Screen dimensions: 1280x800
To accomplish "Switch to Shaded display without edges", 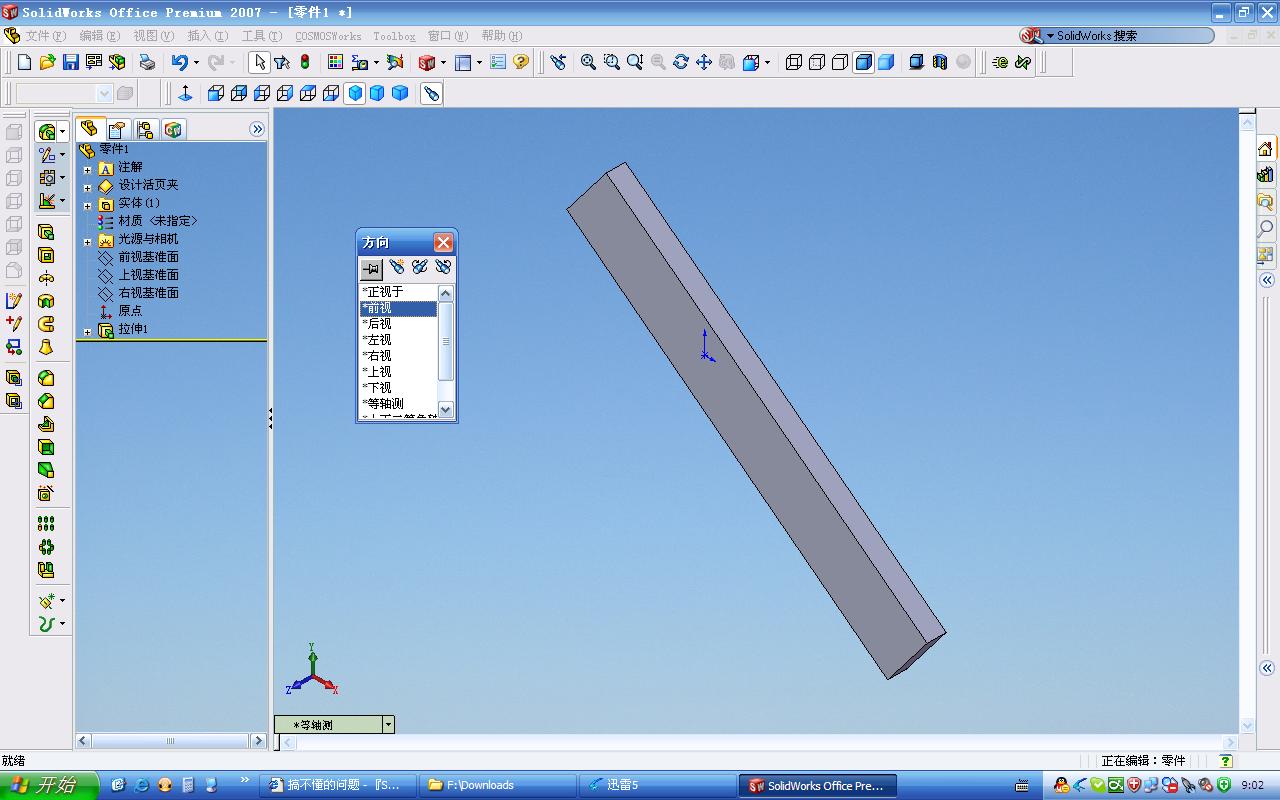I will pos(886,62).
